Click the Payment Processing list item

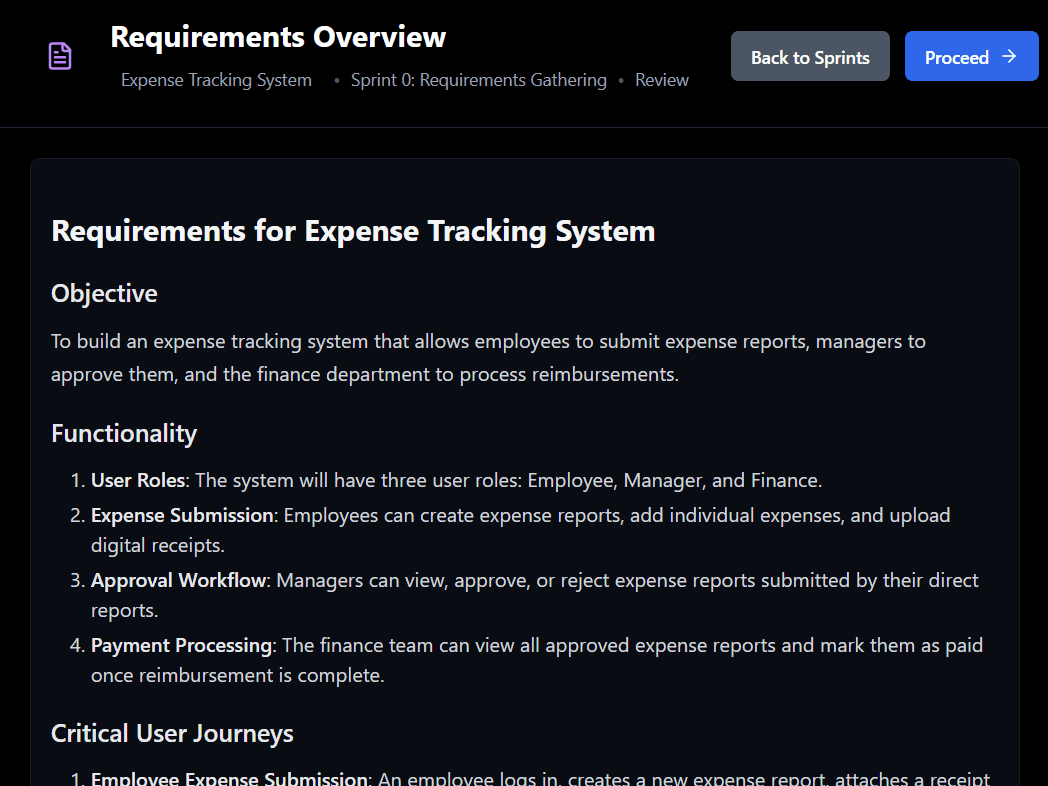click(x=537, y=660)
